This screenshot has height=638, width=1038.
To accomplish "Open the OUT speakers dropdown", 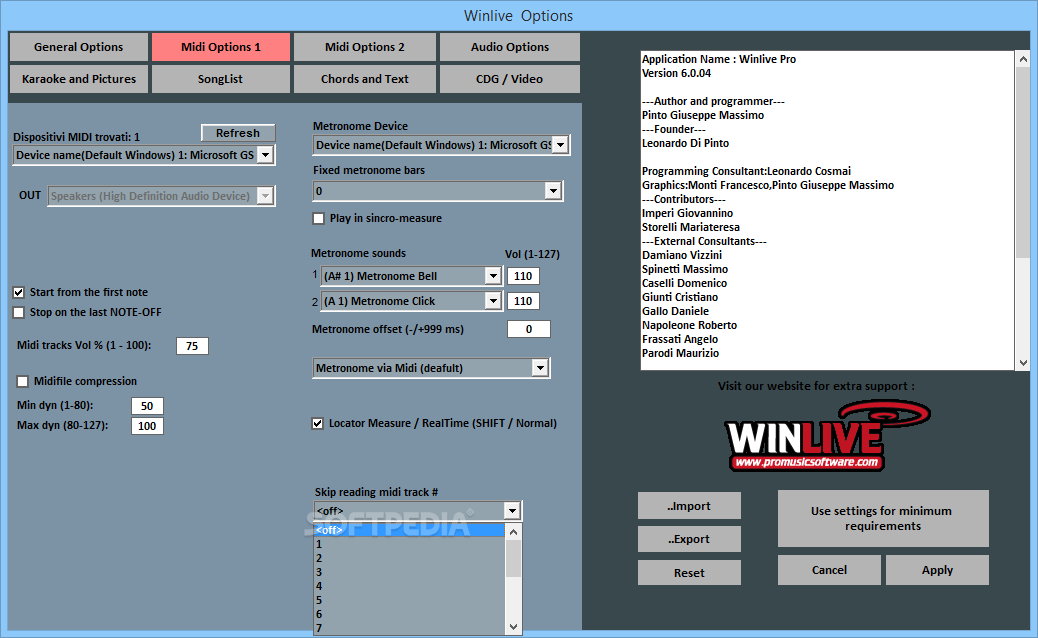I will tap(265, 196).
